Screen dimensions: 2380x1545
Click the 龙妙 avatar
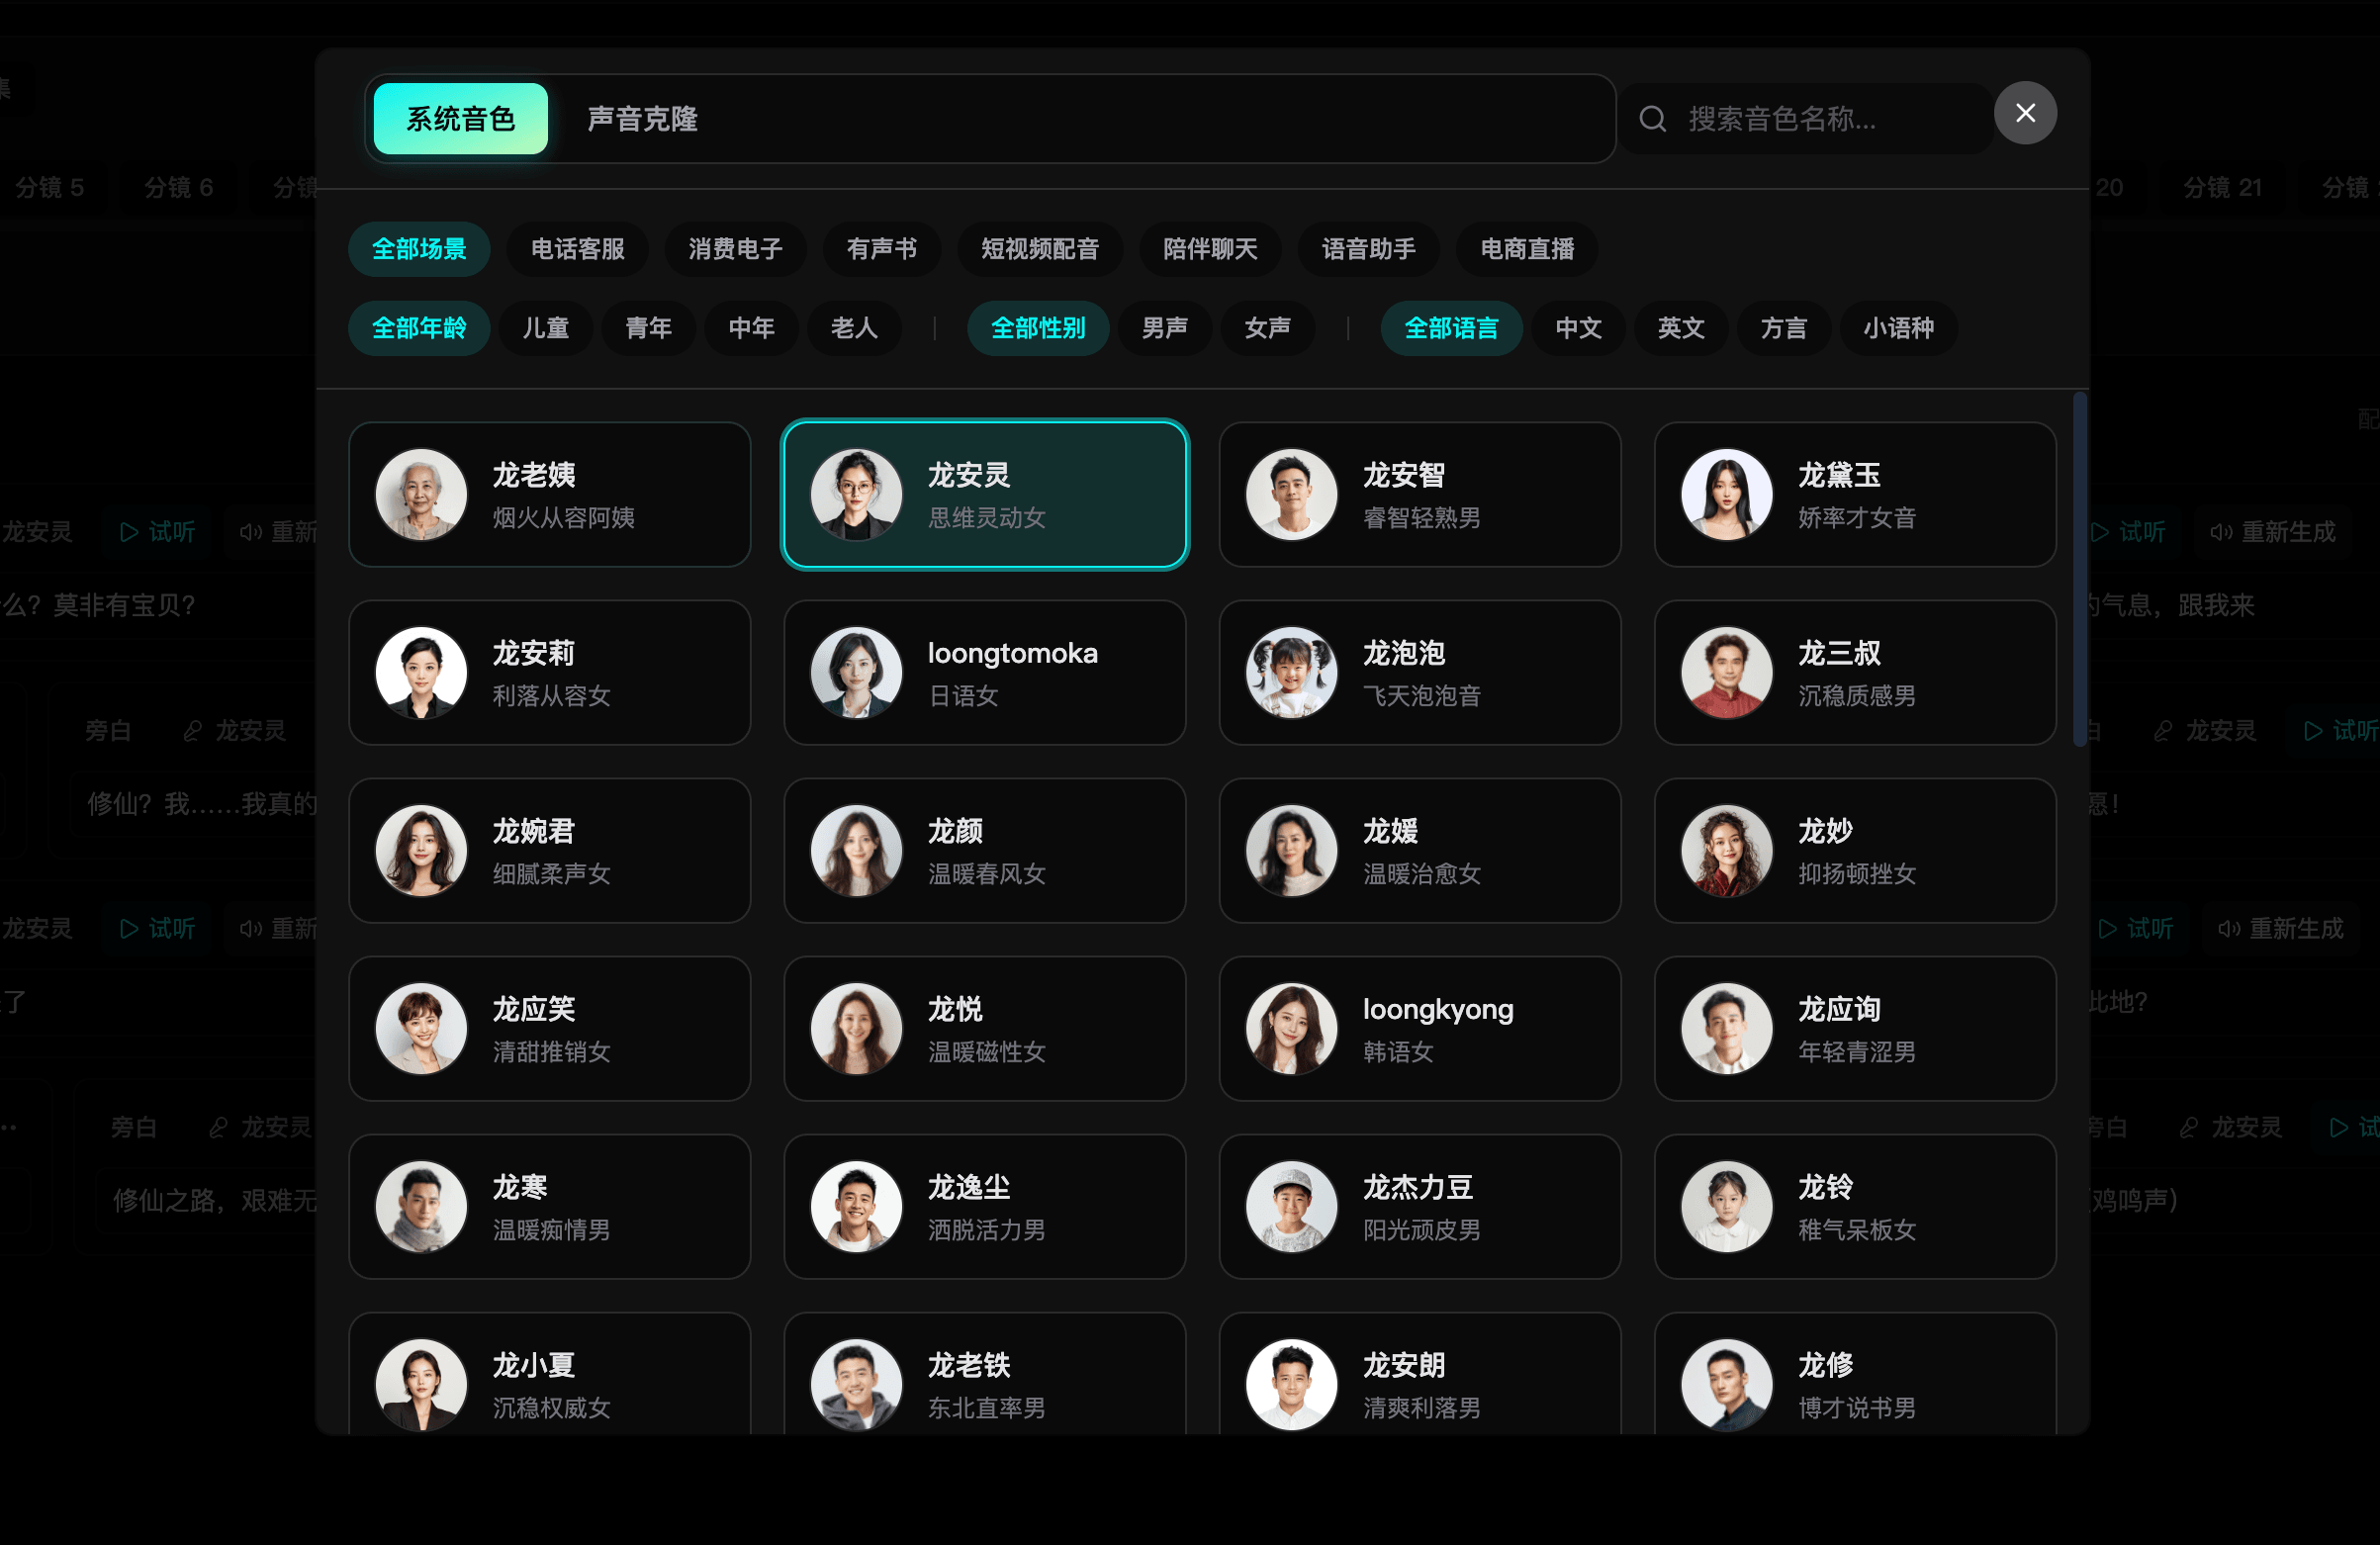[1727, 851]
